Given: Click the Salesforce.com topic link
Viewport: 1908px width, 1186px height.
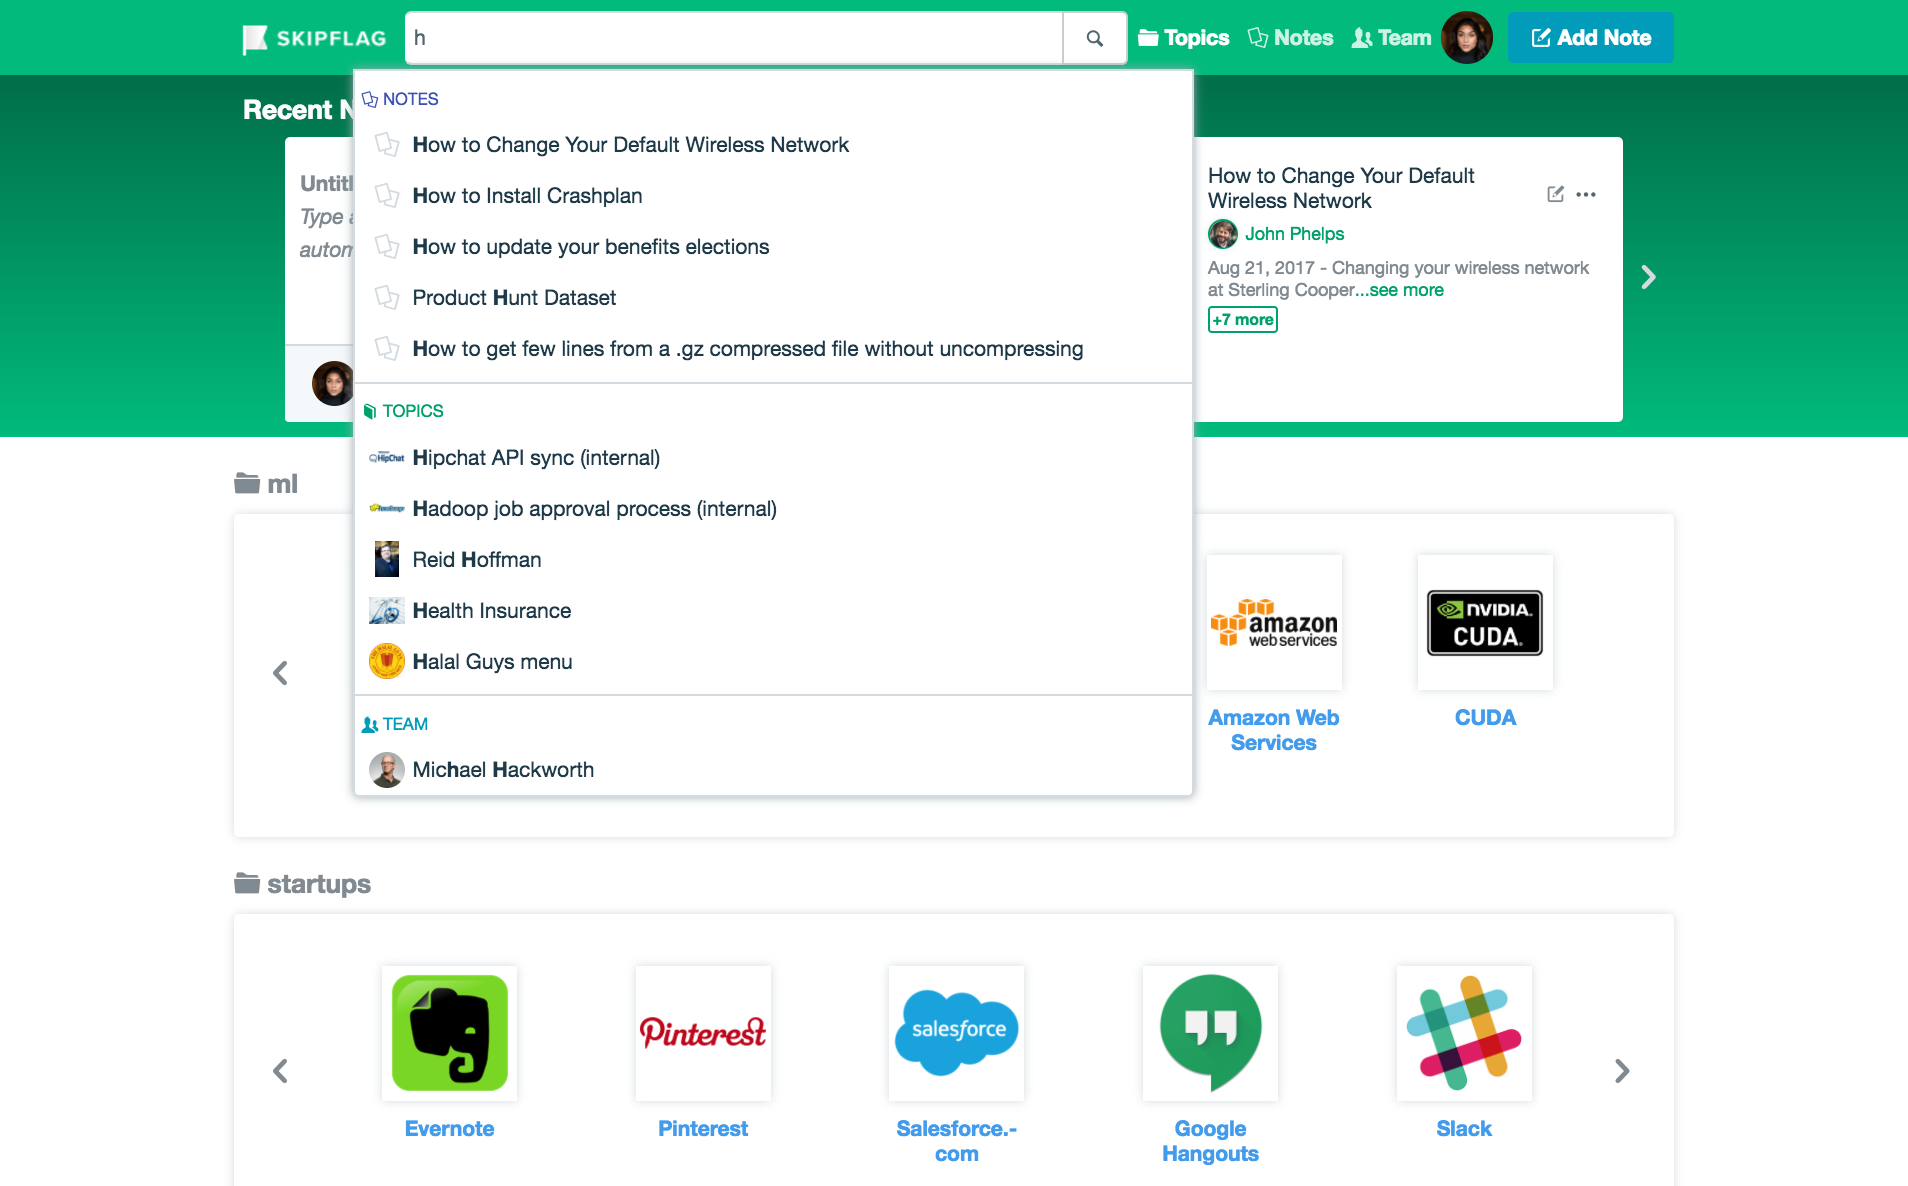Looking at the screenshot, I should click(x=956, y=1141).
